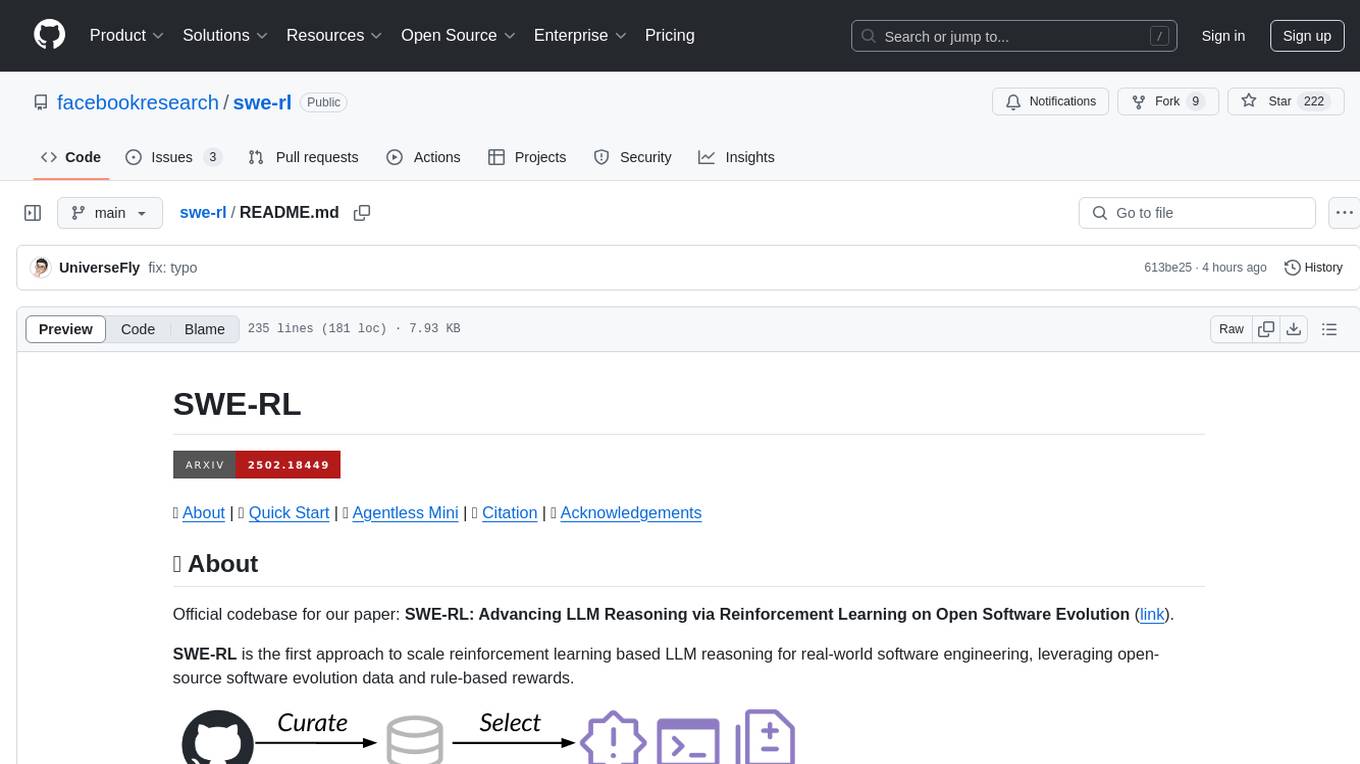This screenshot has height=764, width=1360.
Task: Expand the Solutions menu
Action: 225,35
